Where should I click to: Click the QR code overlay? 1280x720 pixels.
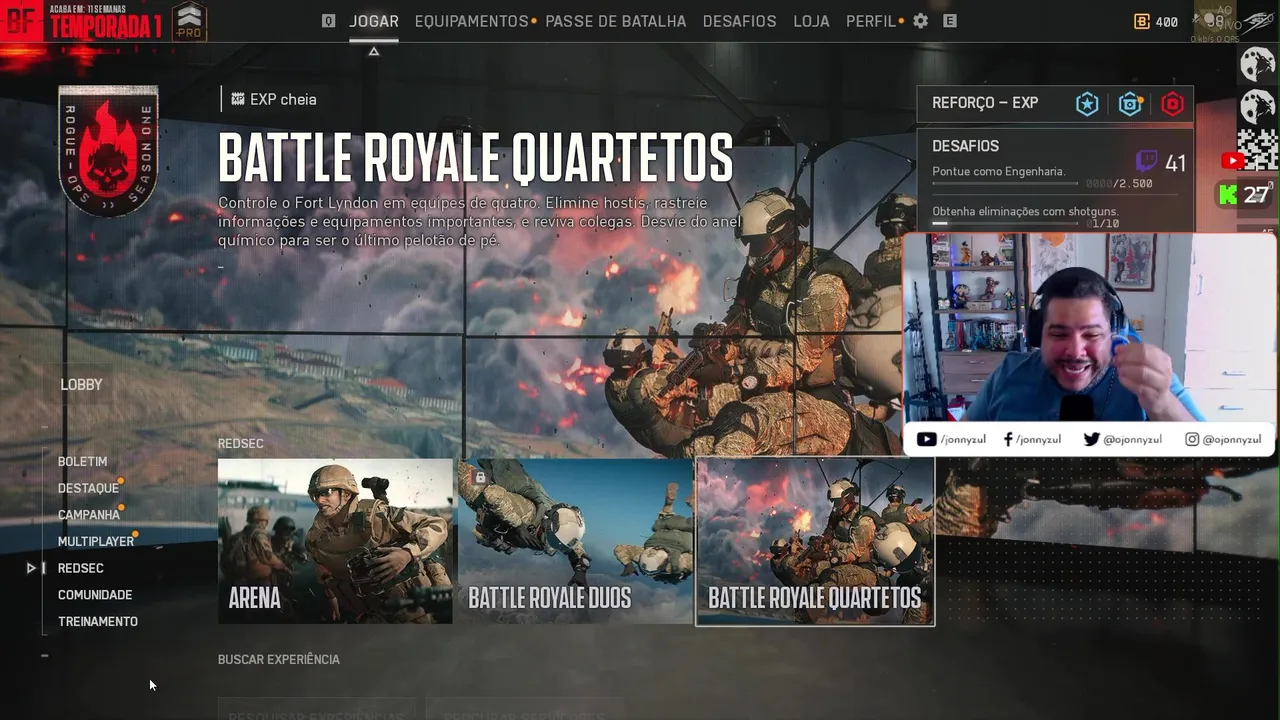coord(1257,150)
